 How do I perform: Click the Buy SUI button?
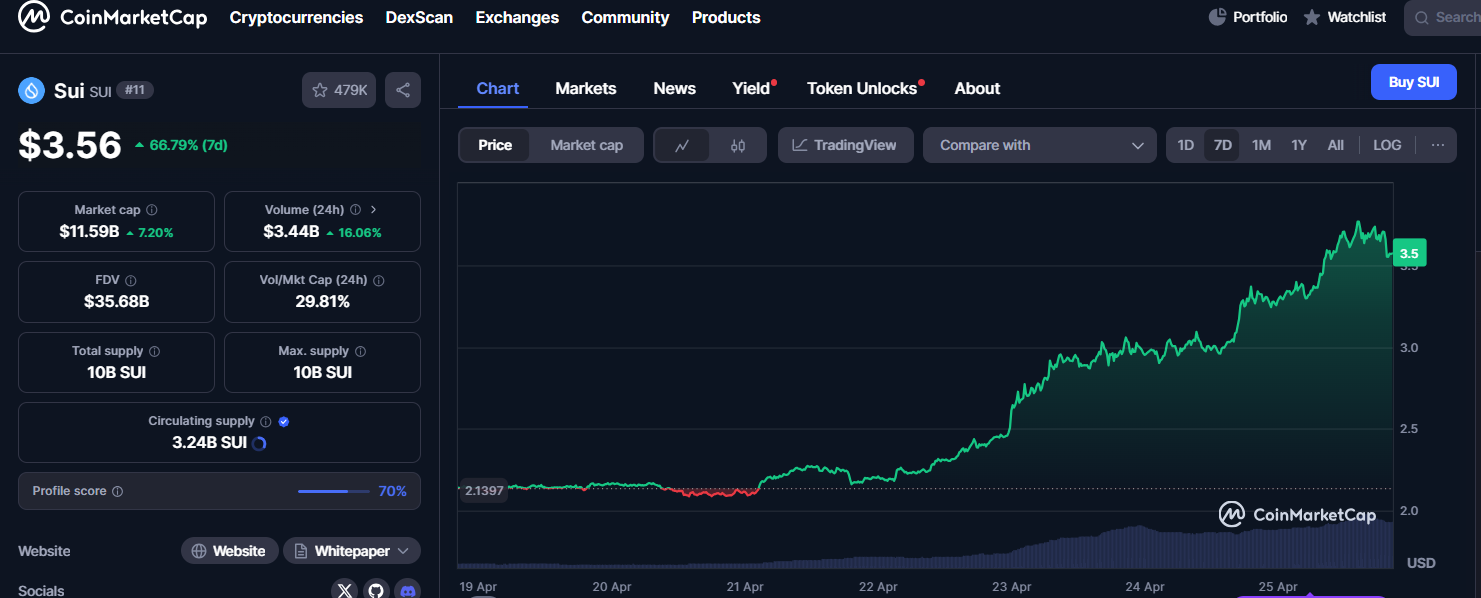pos(1414,82)
